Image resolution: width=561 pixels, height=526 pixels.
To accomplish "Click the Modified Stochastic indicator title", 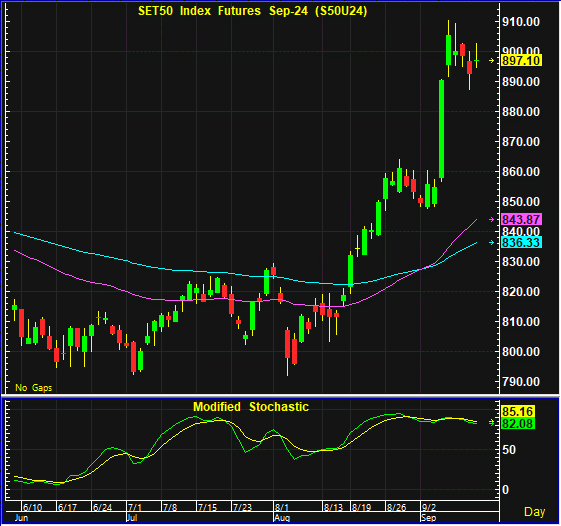I will 251,407.
